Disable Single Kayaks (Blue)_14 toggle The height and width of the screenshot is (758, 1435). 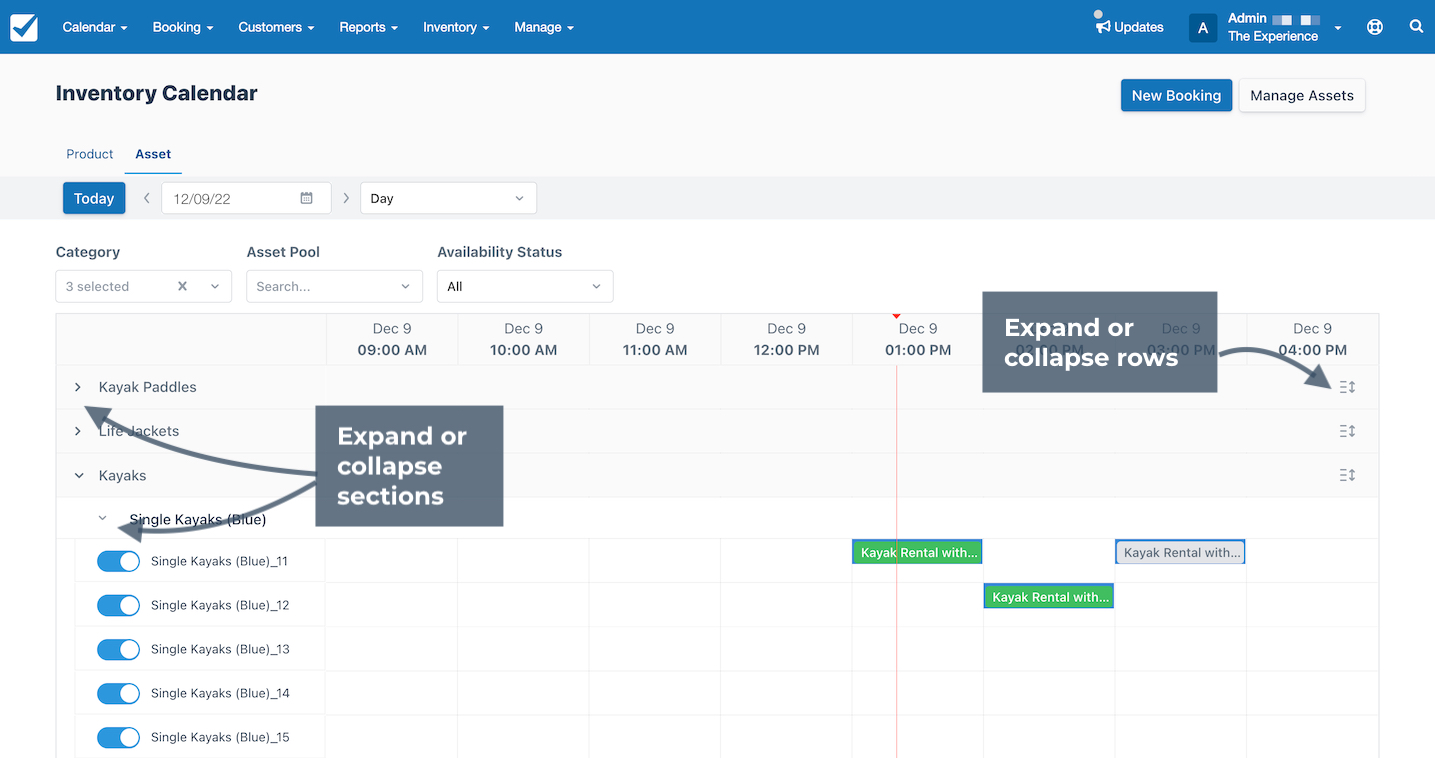point(118,693)
